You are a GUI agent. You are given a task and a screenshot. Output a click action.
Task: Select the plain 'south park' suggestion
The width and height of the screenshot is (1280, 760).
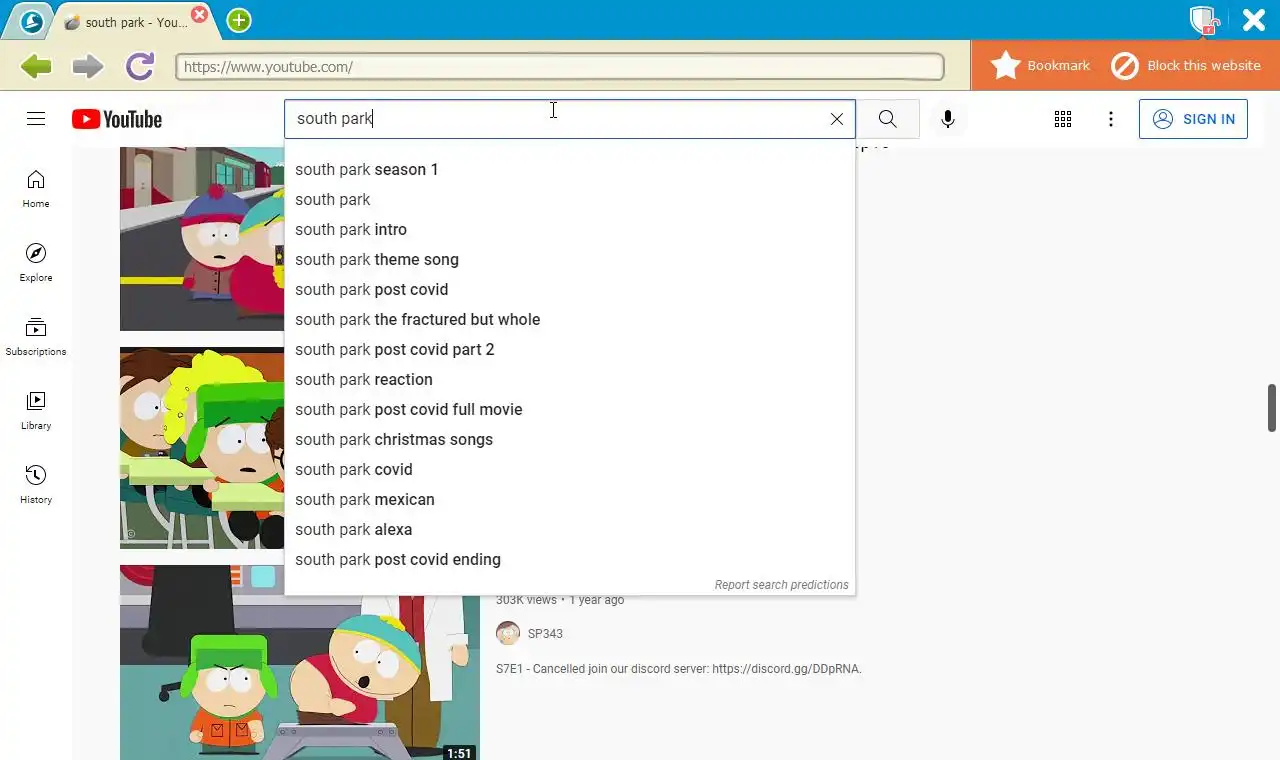click(570, 200)
